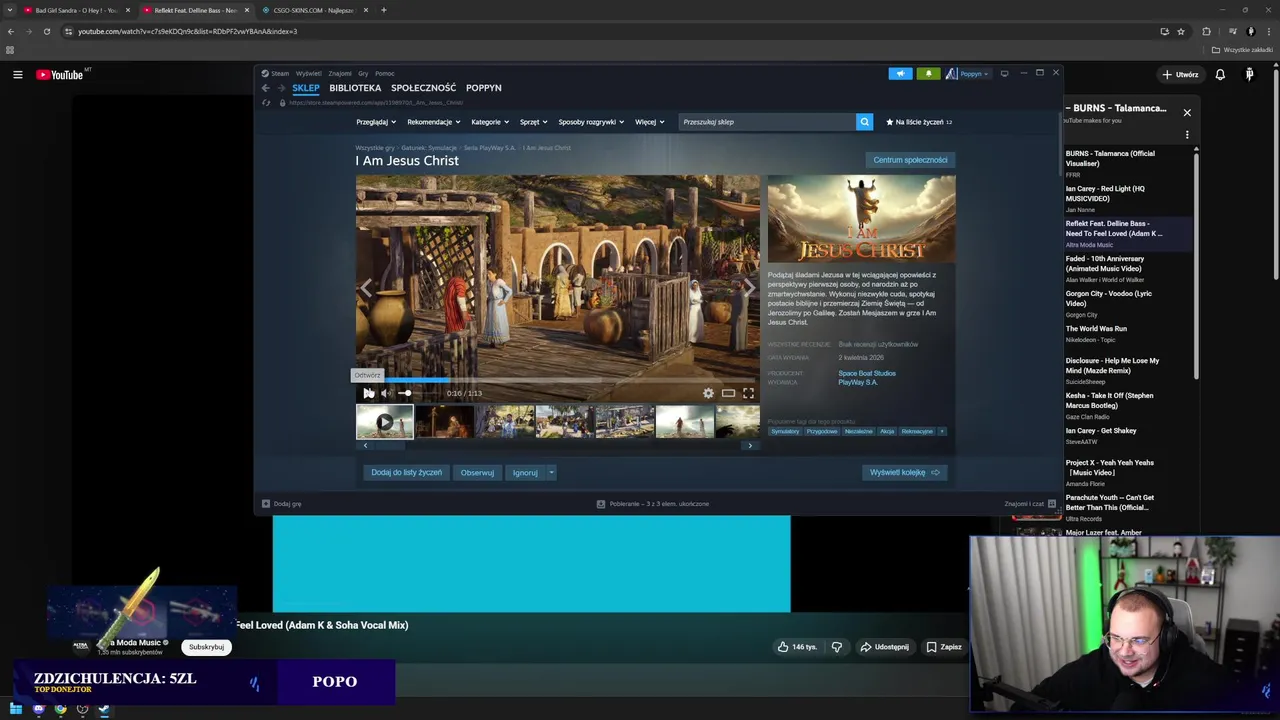This screenshot has height=720, width=1280.
Task: Go back in Steam navigation
Action: (x=266, y=88)
